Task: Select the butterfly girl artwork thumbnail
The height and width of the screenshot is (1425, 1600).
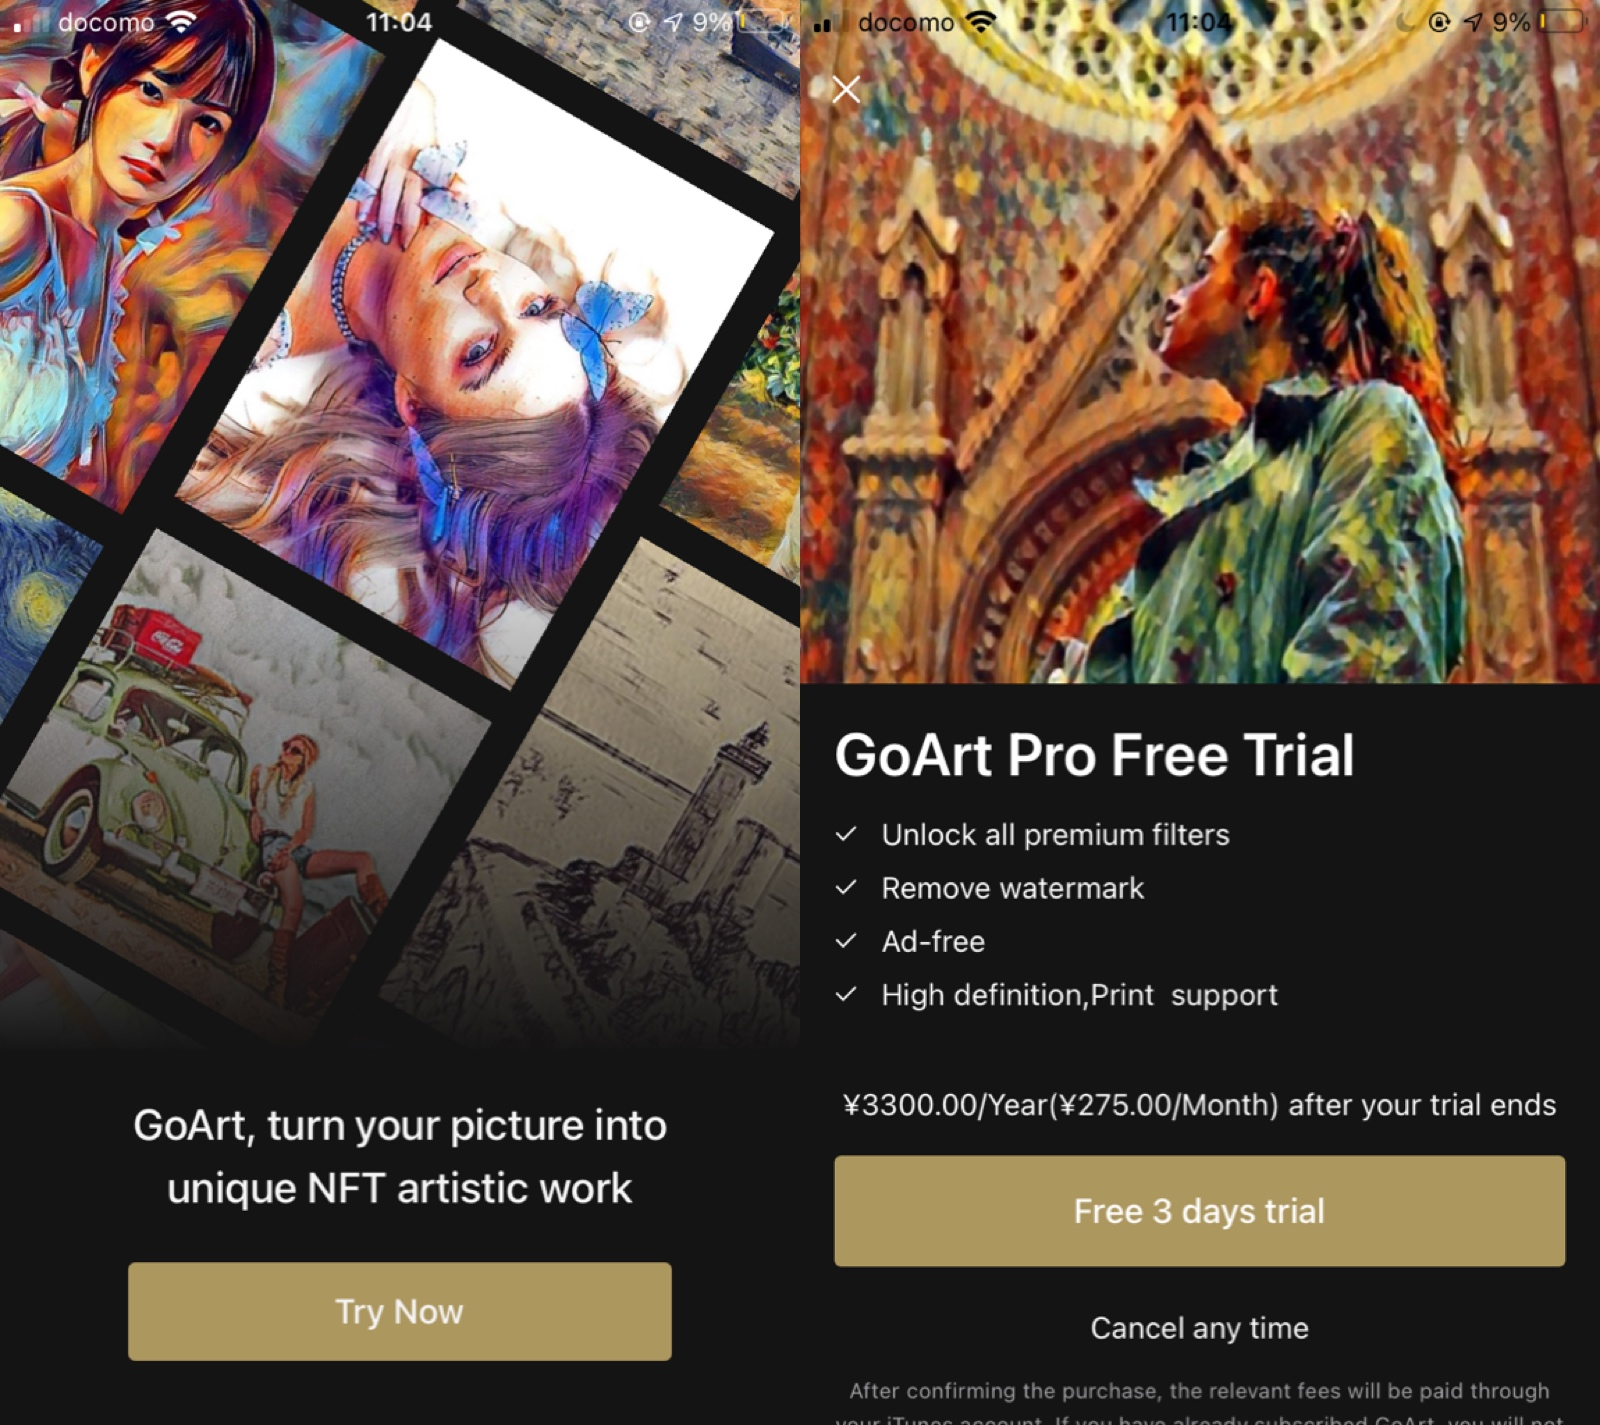Action: coord(475,360)
